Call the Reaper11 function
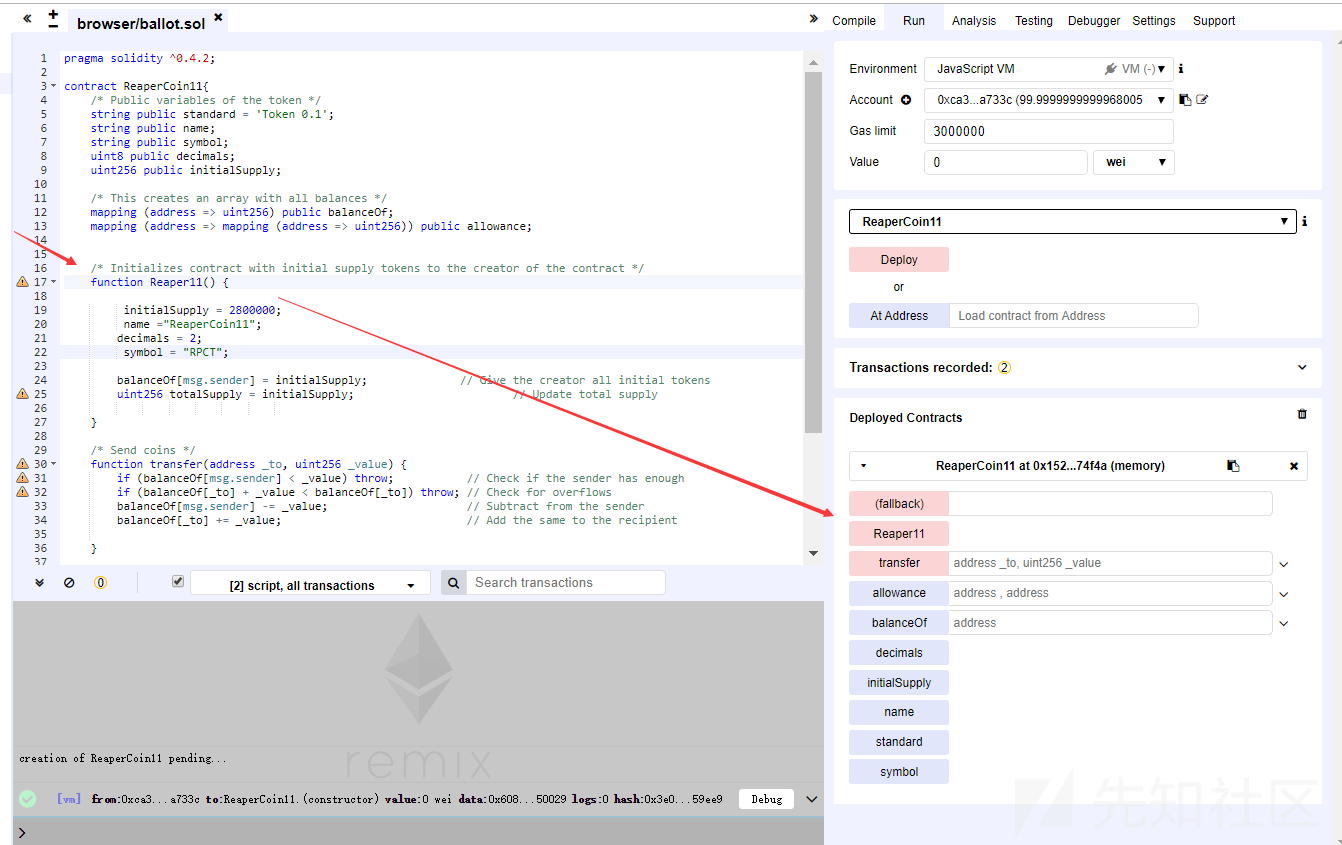 899,534
